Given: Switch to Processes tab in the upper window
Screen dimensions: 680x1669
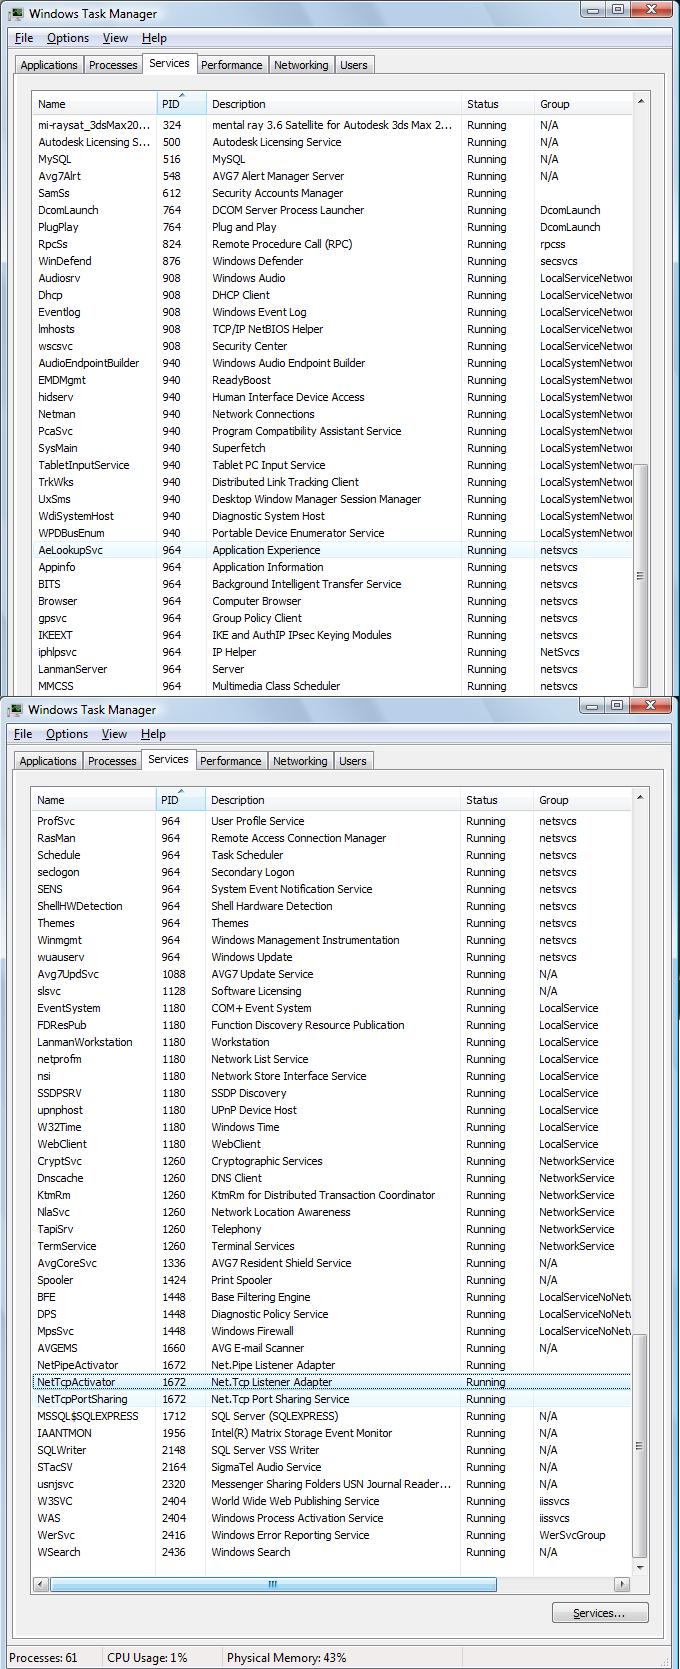Looking at the screenshot, I should click(113, 65).
